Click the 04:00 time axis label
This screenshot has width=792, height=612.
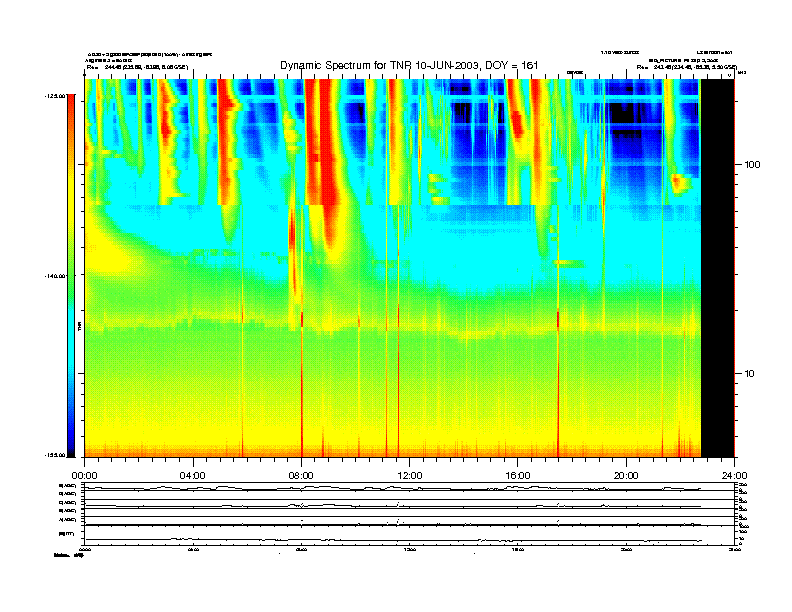pos(192,476)
